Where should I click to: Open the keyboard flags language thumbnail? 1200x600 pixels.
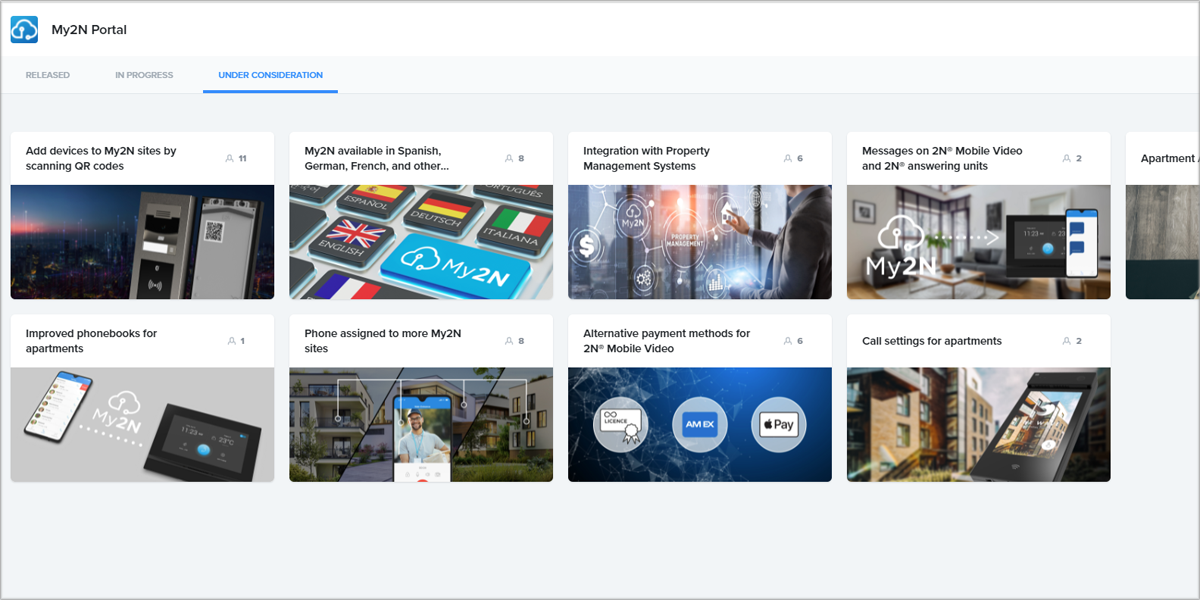point(421,242)
